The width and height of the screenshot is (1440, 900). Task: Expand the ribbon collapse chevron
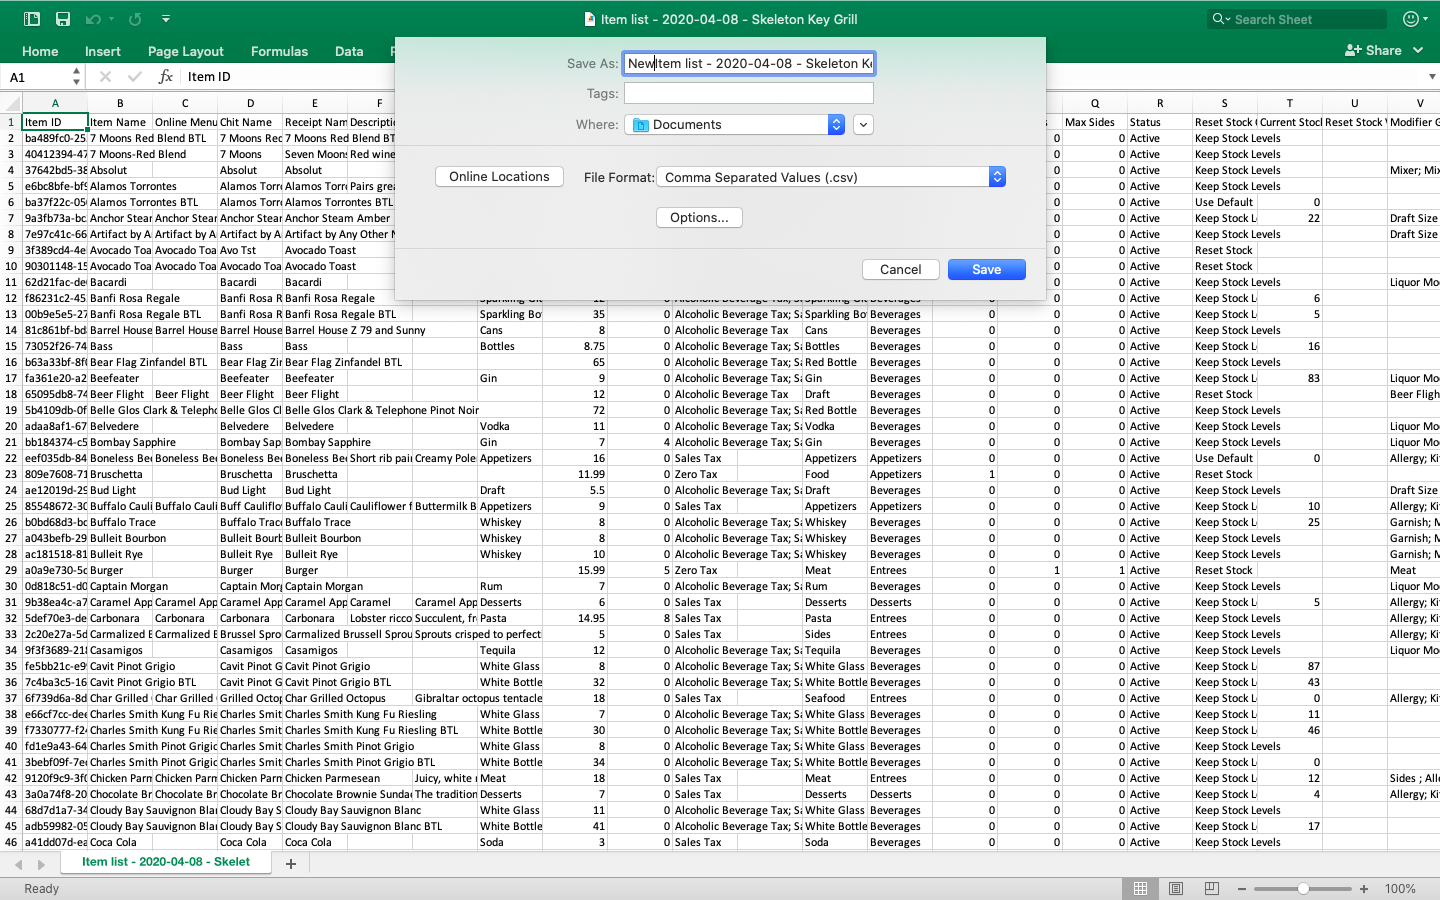pyautogui.click(x=1418, y=50)
